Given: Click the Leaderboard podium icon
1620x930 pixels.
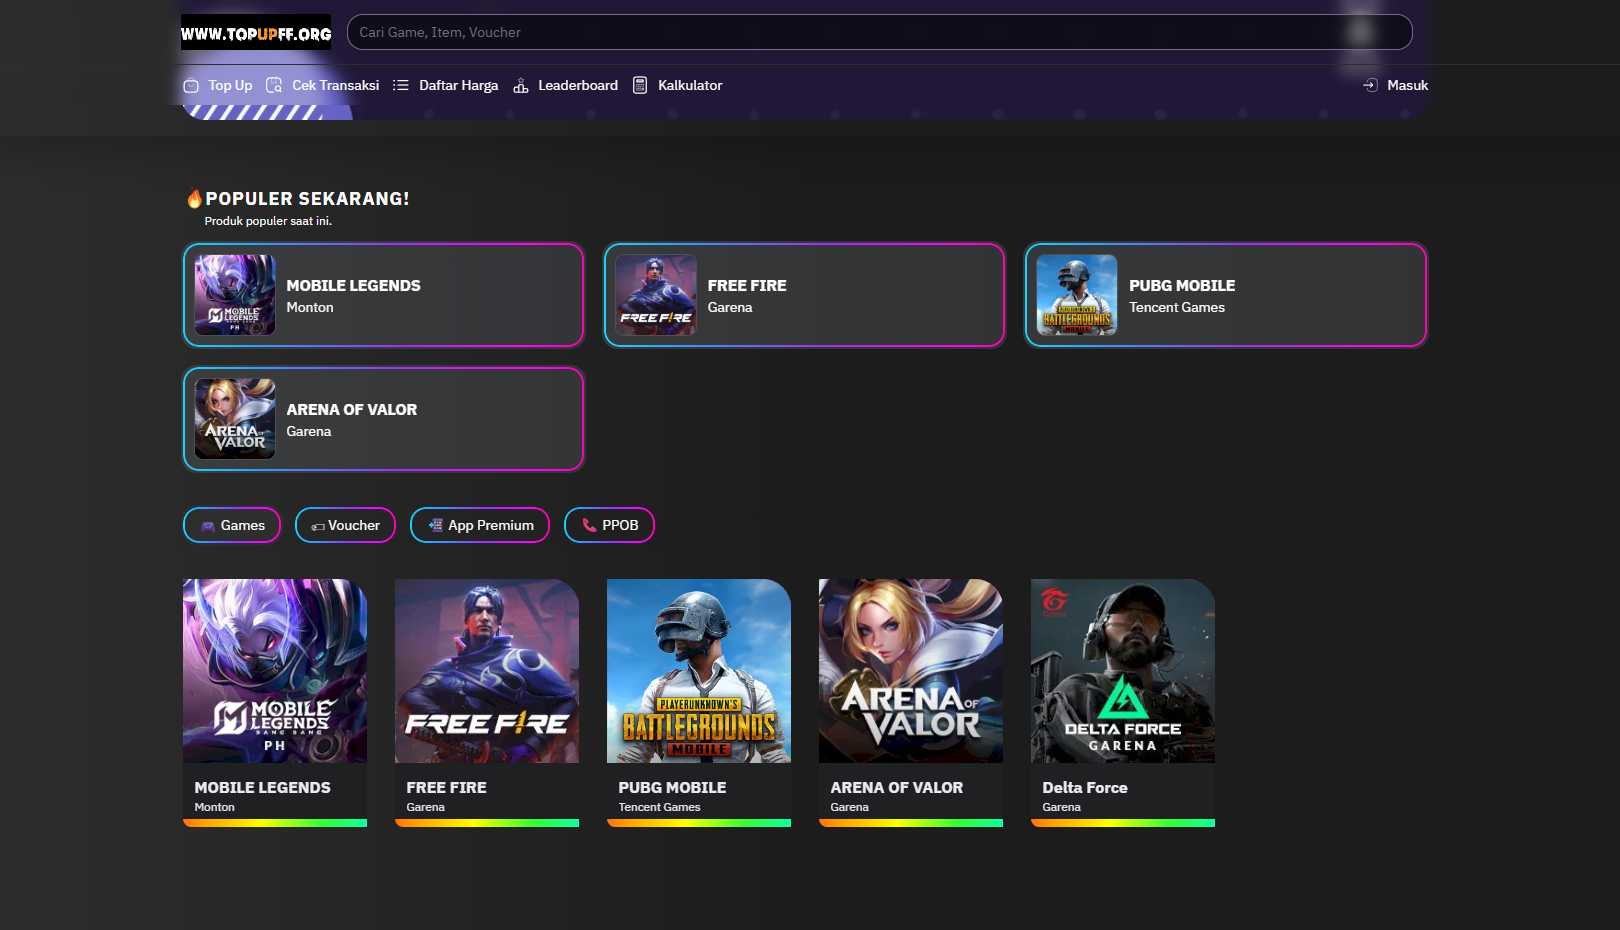Looking at the screenshot, I should point(521,86).
